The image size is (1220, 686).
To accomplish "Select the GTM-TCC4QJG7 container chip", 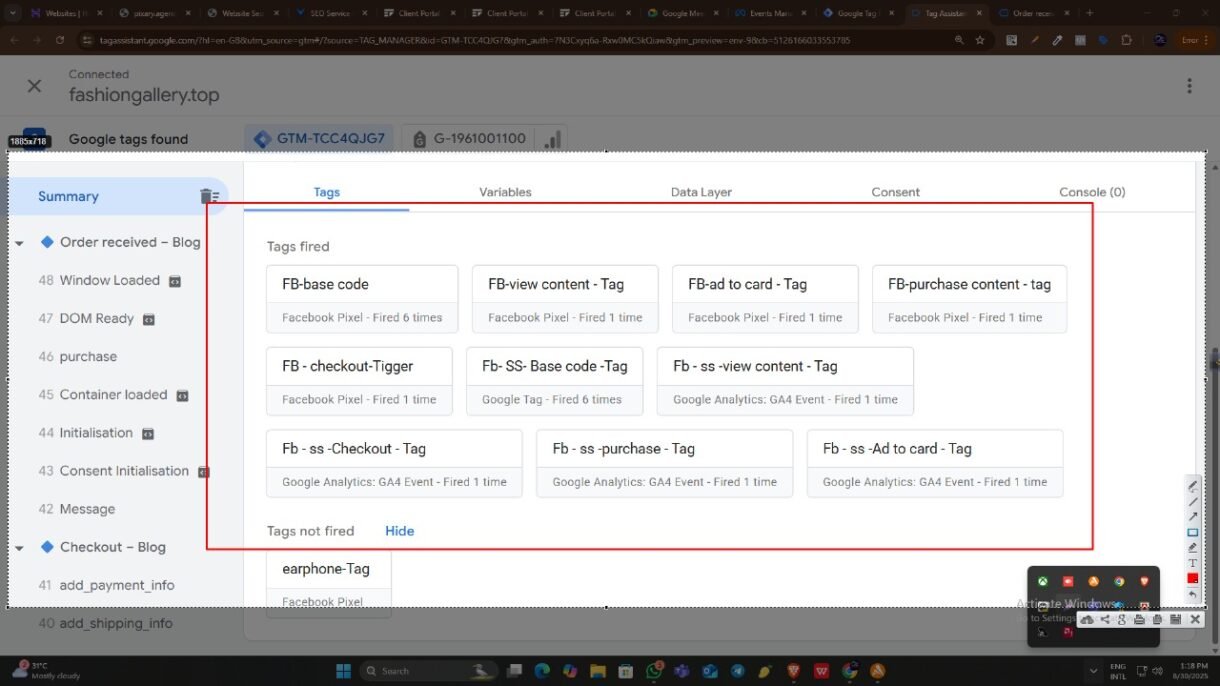I will tap(319, 139).
